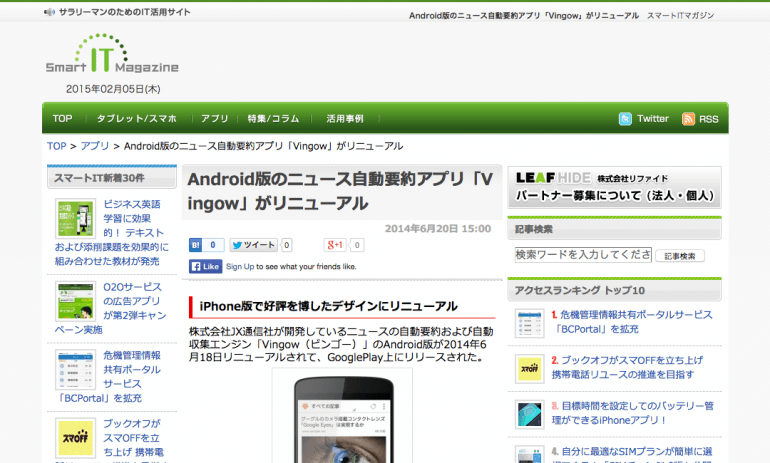The image size is (770, 463).
Task: Open ranking 3 バッテリー管理 iPhoneアプリ link
Action: (632, 413)
